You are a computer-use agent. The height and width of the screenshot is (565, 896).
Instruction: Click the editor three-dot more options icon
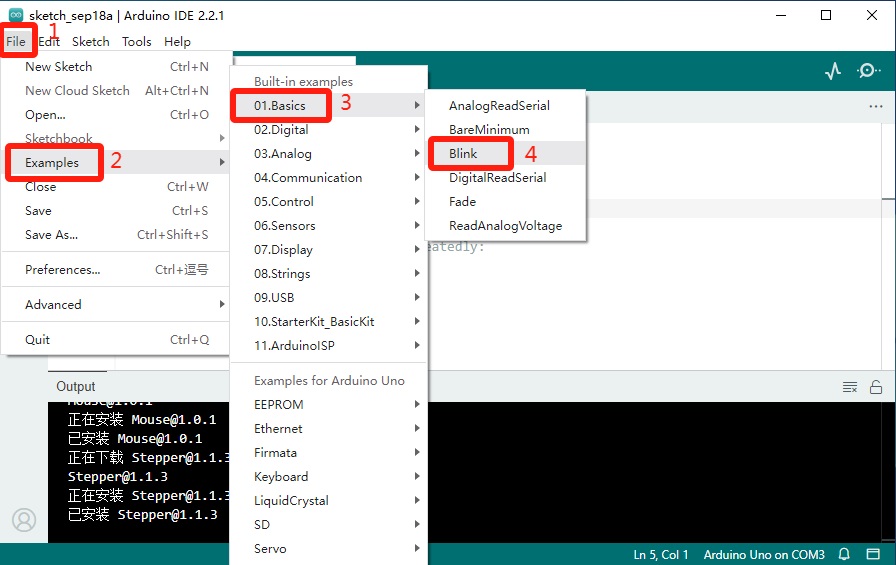(875, 106)
